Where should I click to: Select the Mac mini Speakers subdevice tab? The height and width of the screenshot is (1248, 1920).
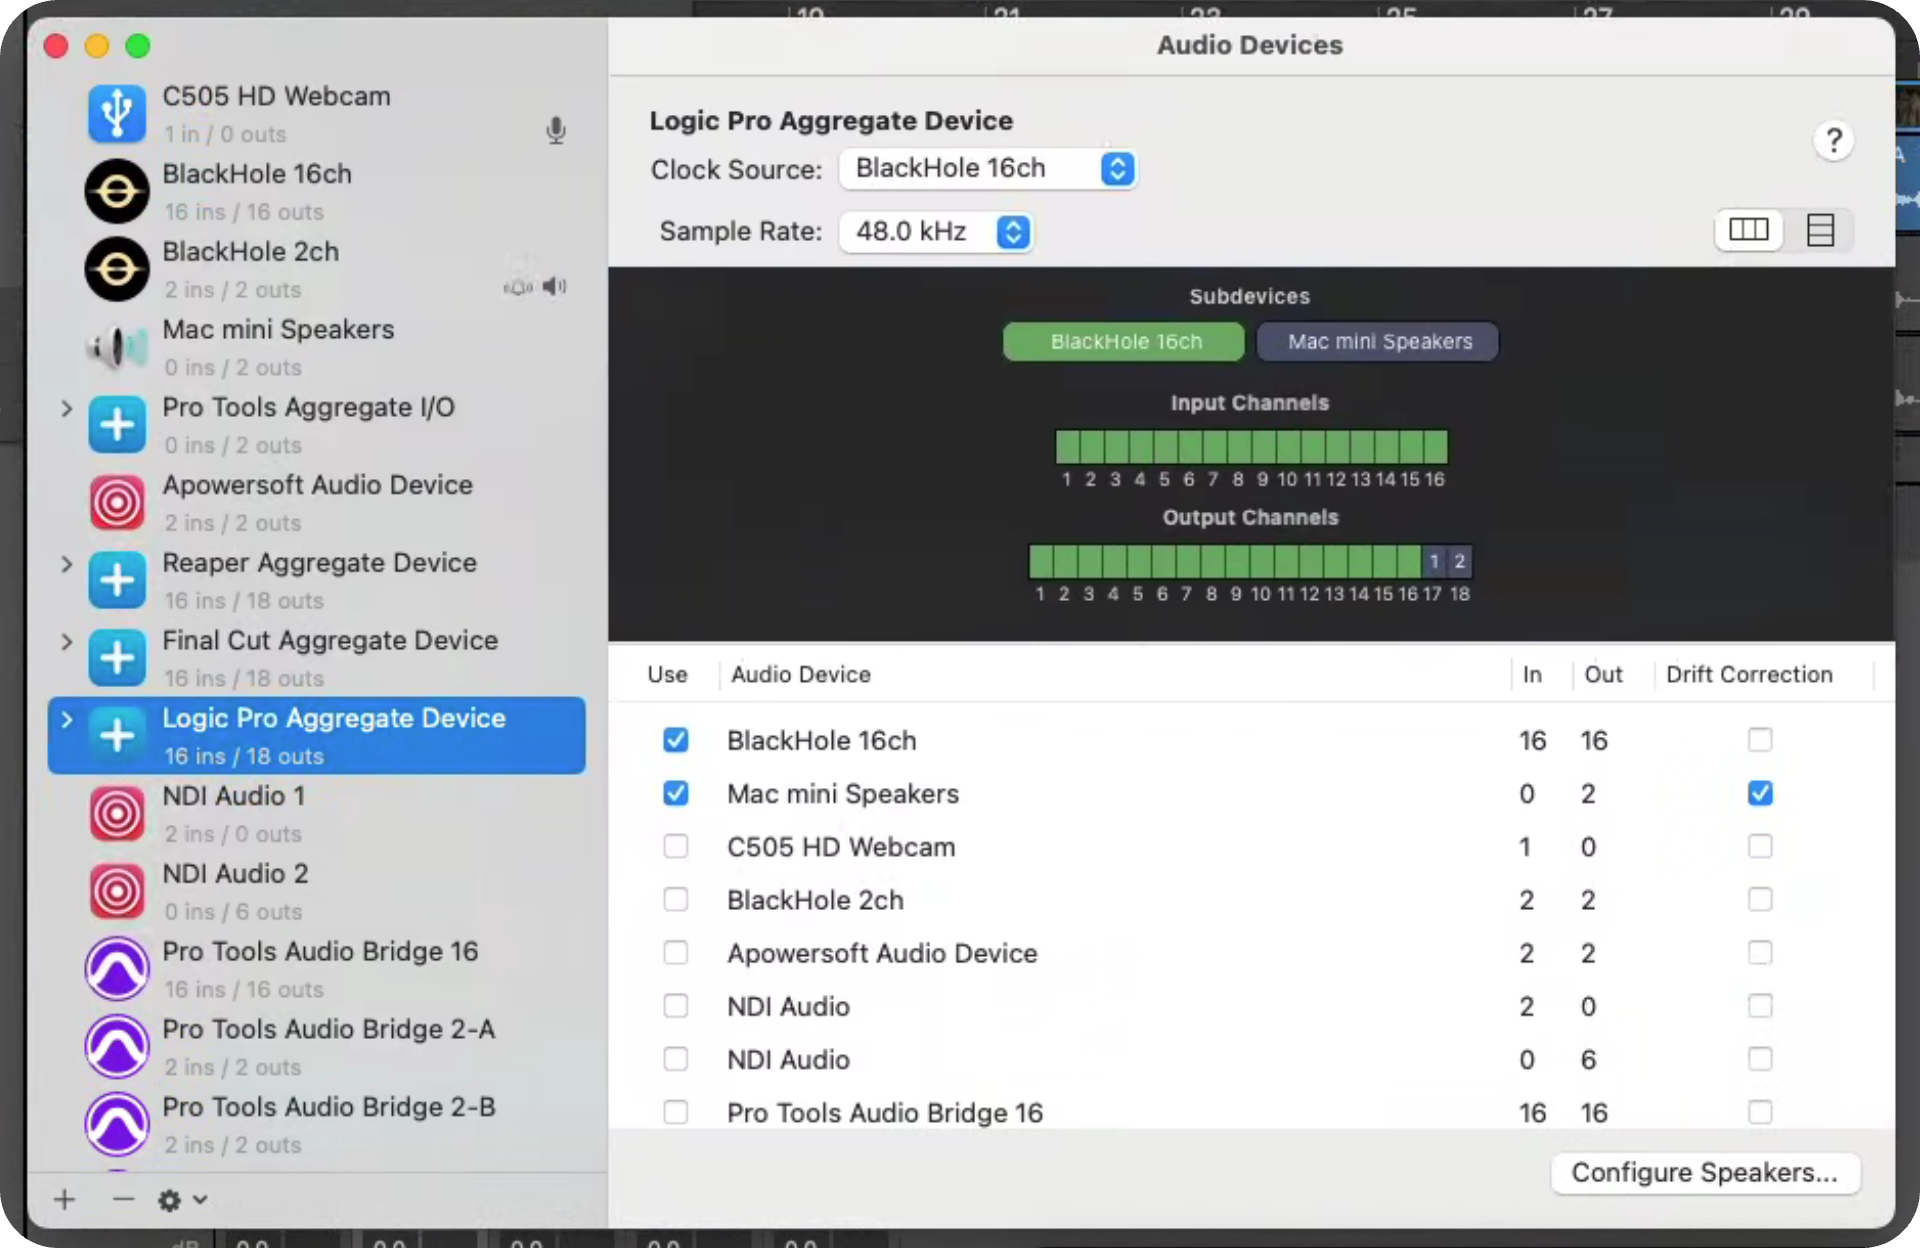(x=1378, y=341)
